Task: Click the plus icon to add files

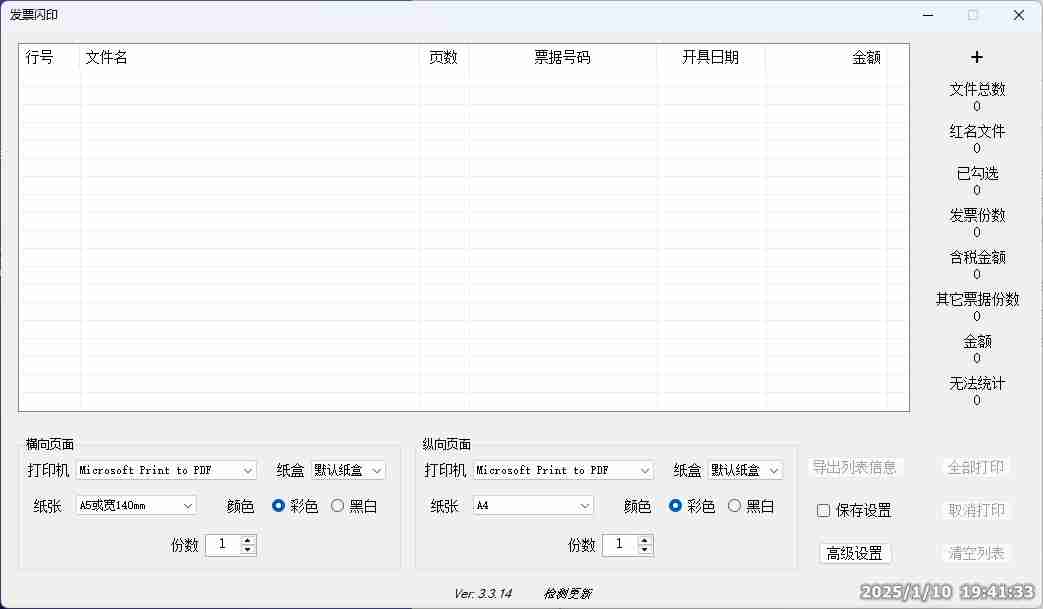Action: pyautogui.click(x=977, y=58)
